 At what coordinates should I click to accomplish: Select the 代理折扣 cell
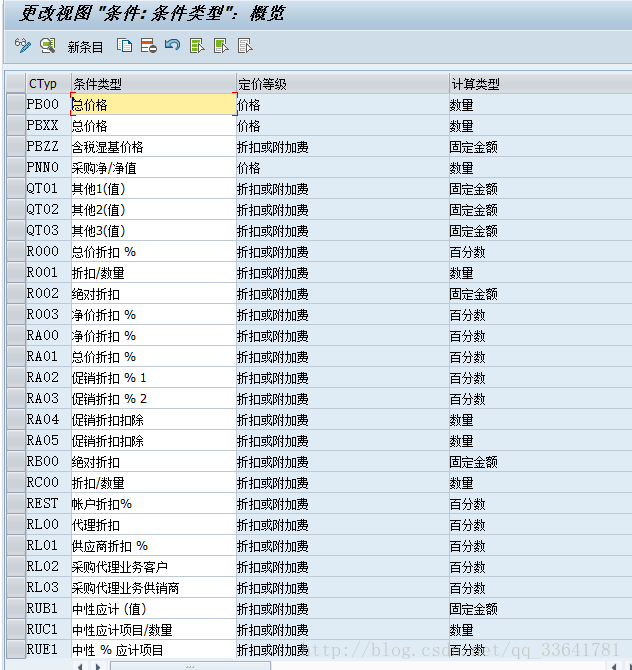(154, 524)
